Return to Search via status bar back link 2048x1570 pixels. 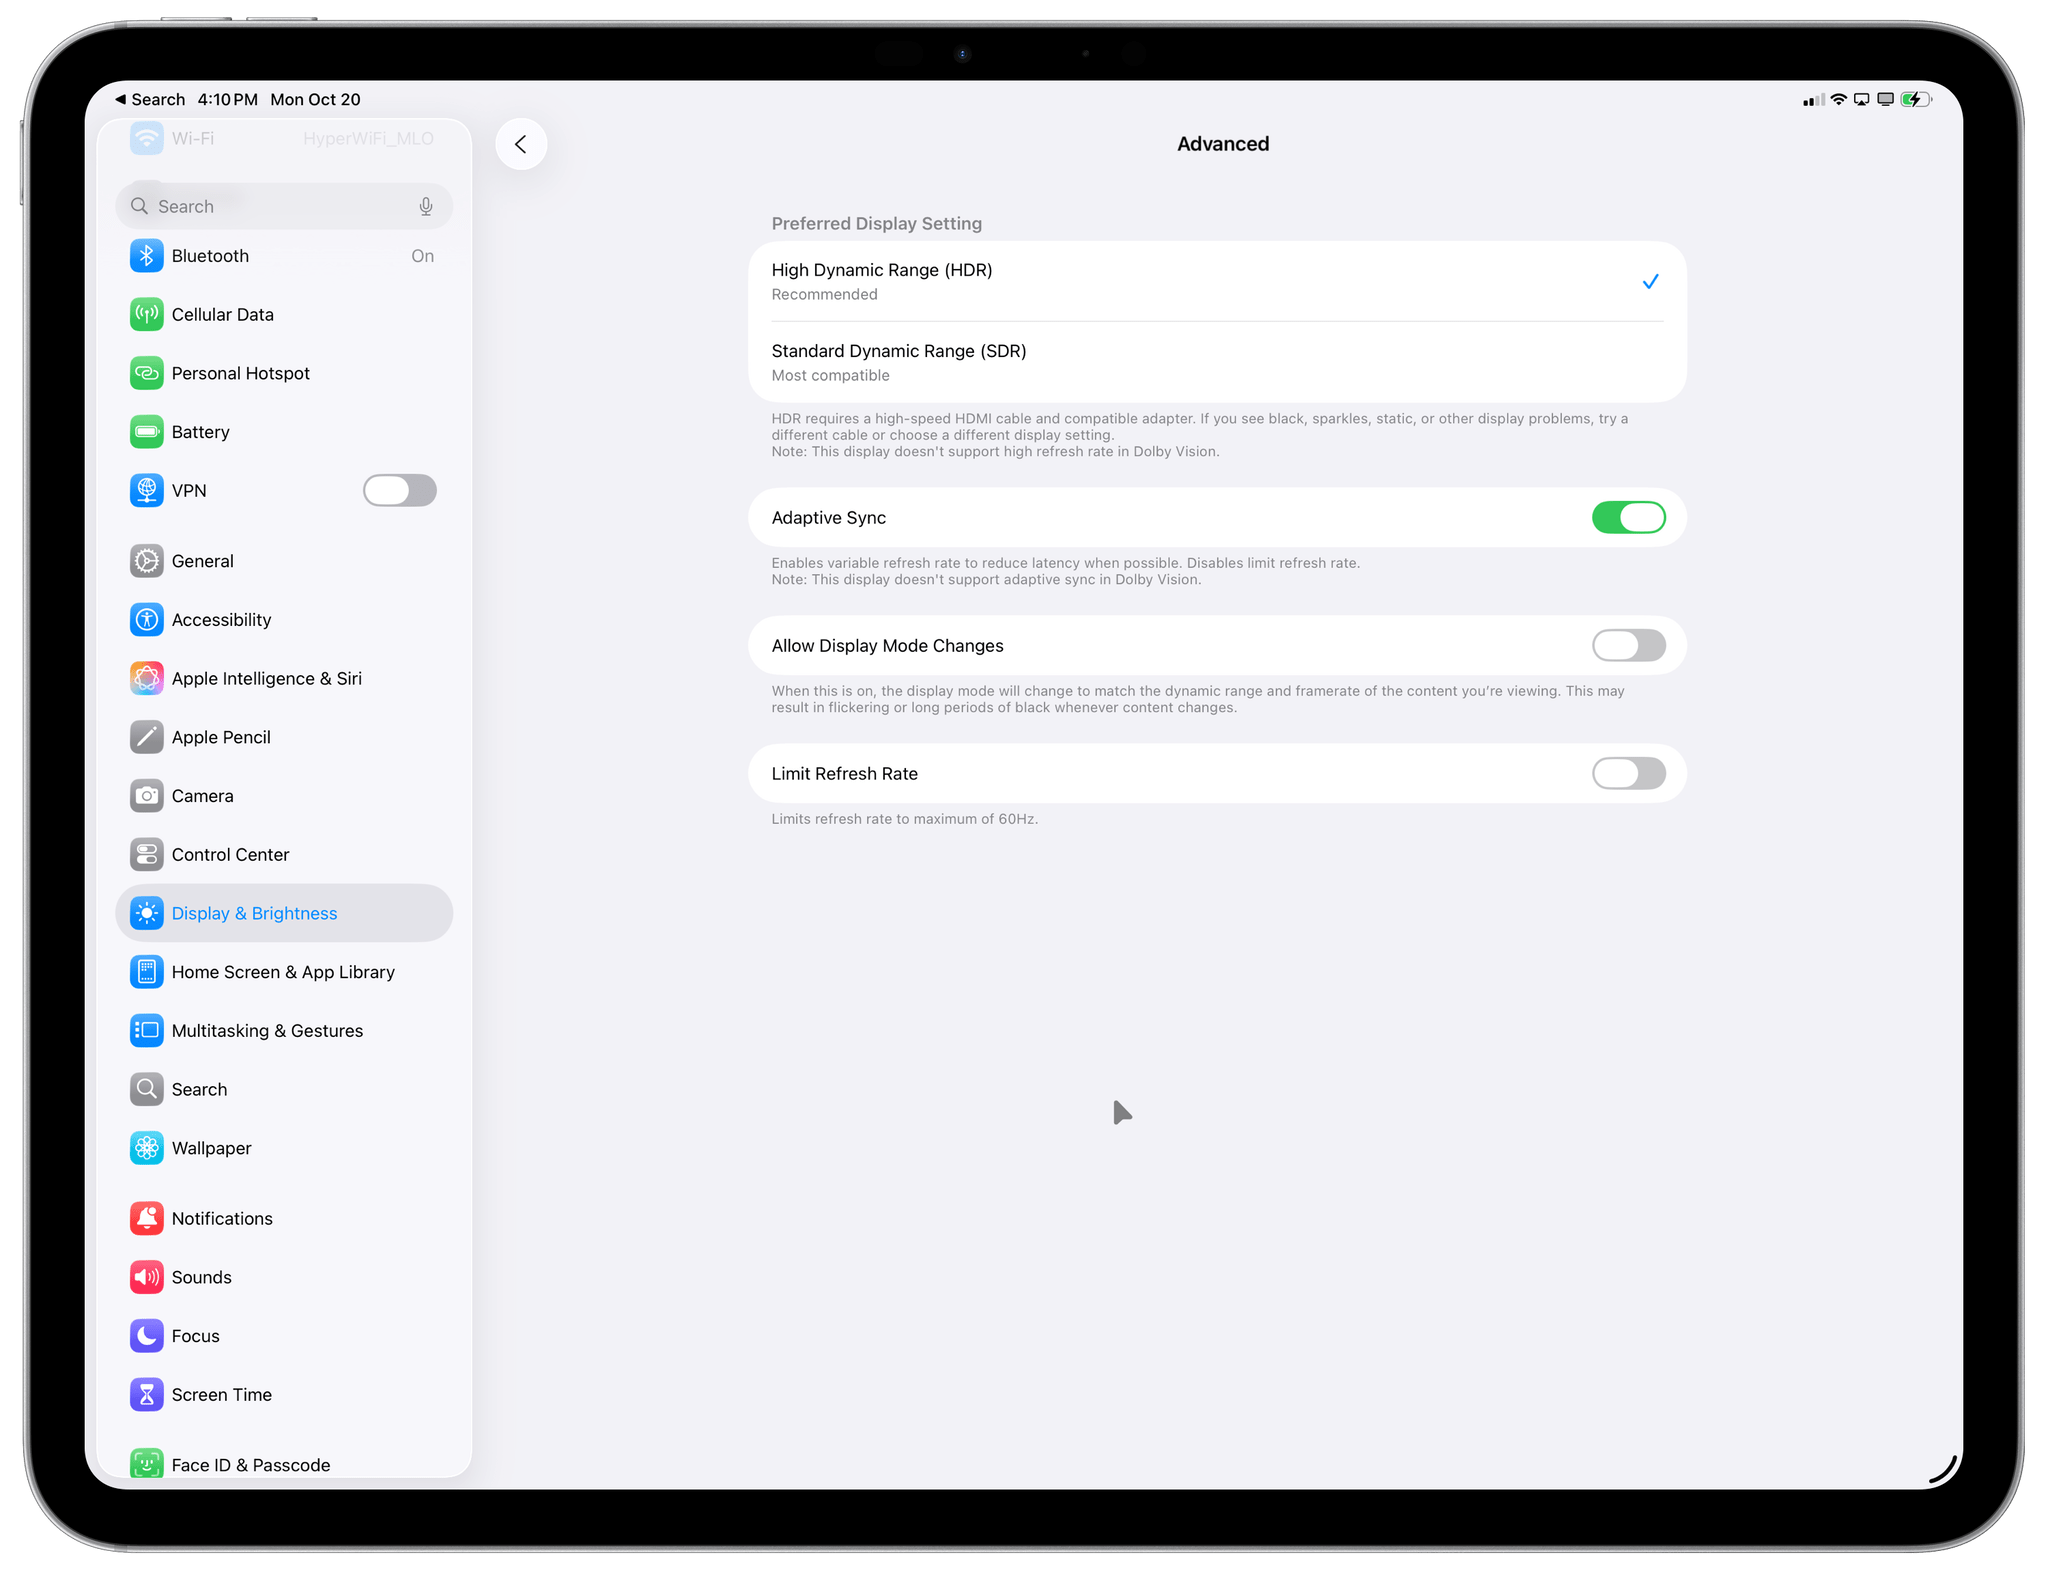click(150, 100)
